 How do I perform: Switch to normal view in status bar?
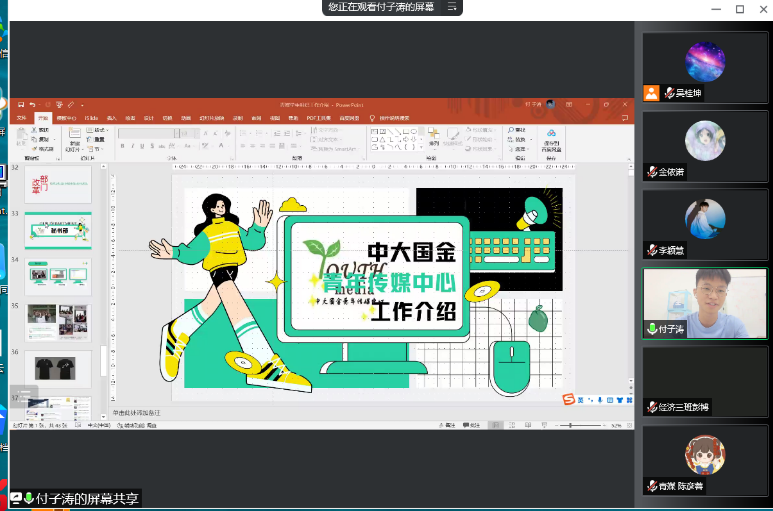pos(497,425)
